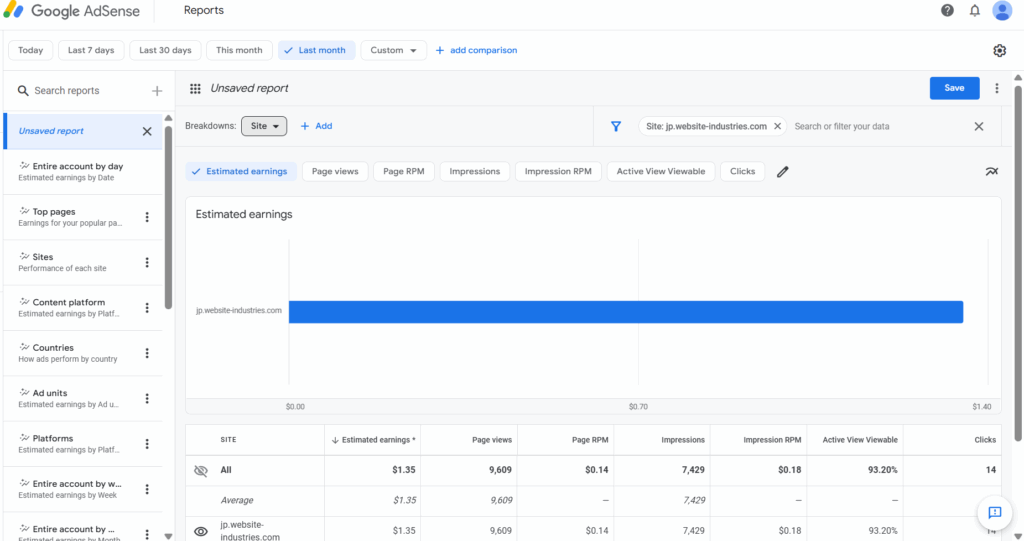Expand the Site breakdown dropdown
Image resolution: width=1024 pixels, height=541 pixels.
tap(264, 126)
